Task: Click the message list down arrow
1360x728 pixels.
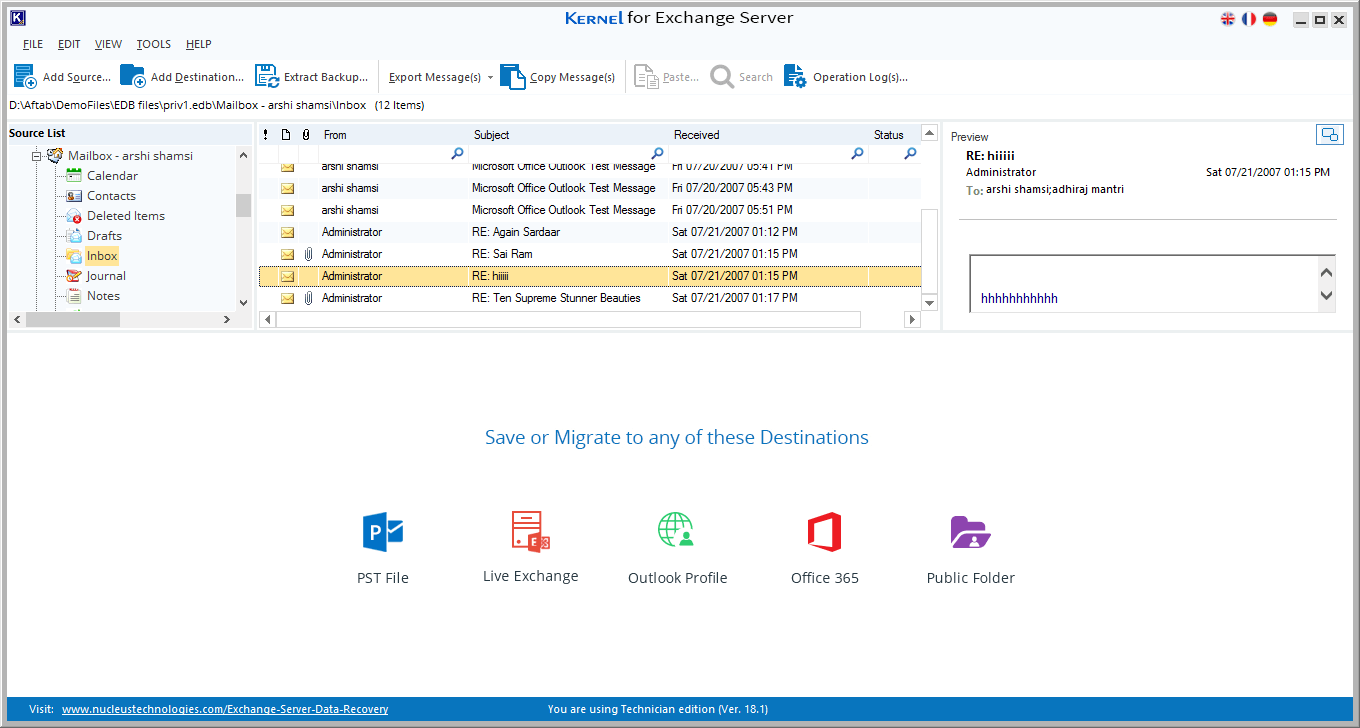Action: coord(930,302)
